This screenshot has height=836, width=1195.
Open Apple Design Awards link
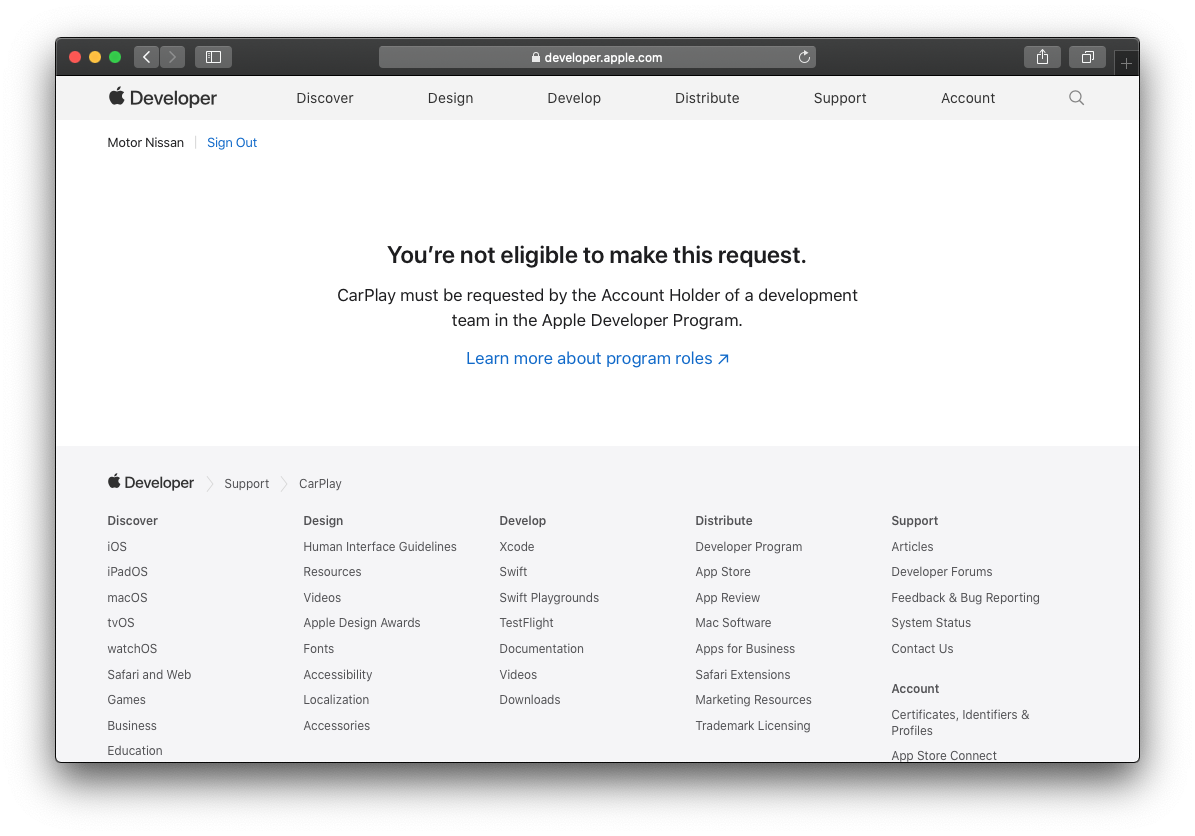point(362,623)
